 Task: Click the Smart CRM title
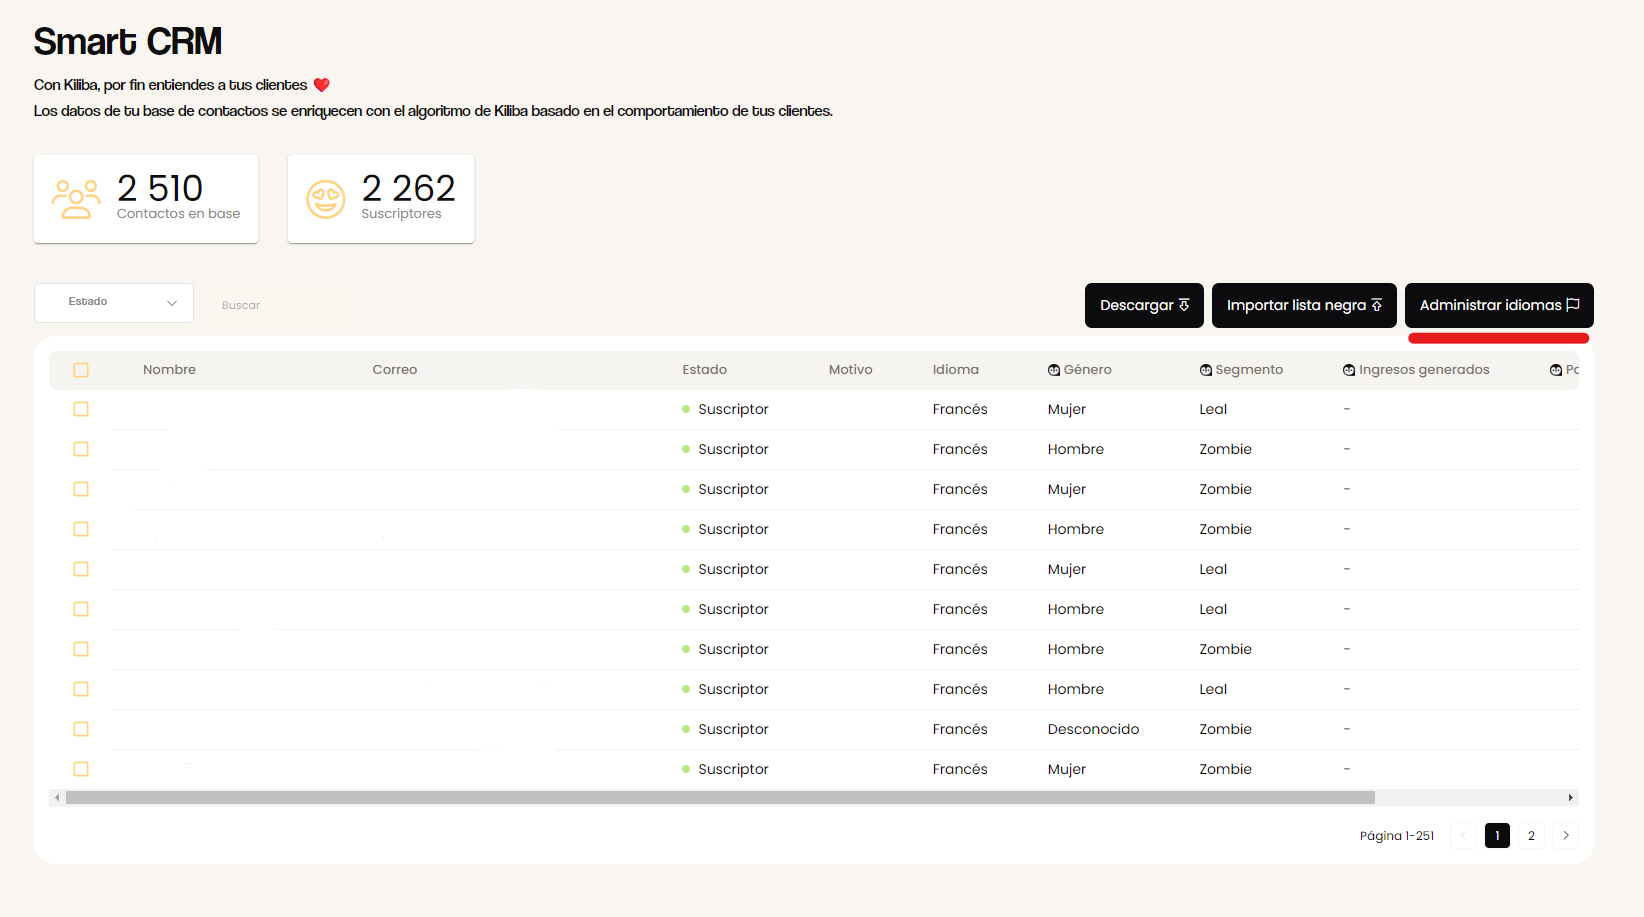128,41
